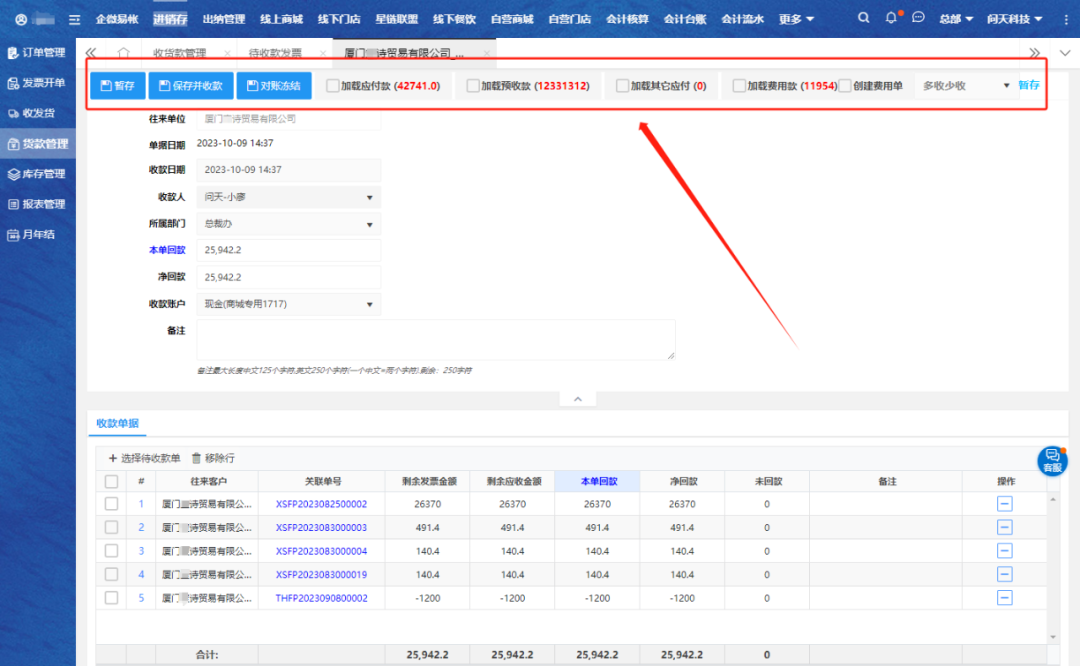This screenshot has width=1080, height=666.
Task: Click the 保存并收款 button
Action: click(x=190, y=86)
